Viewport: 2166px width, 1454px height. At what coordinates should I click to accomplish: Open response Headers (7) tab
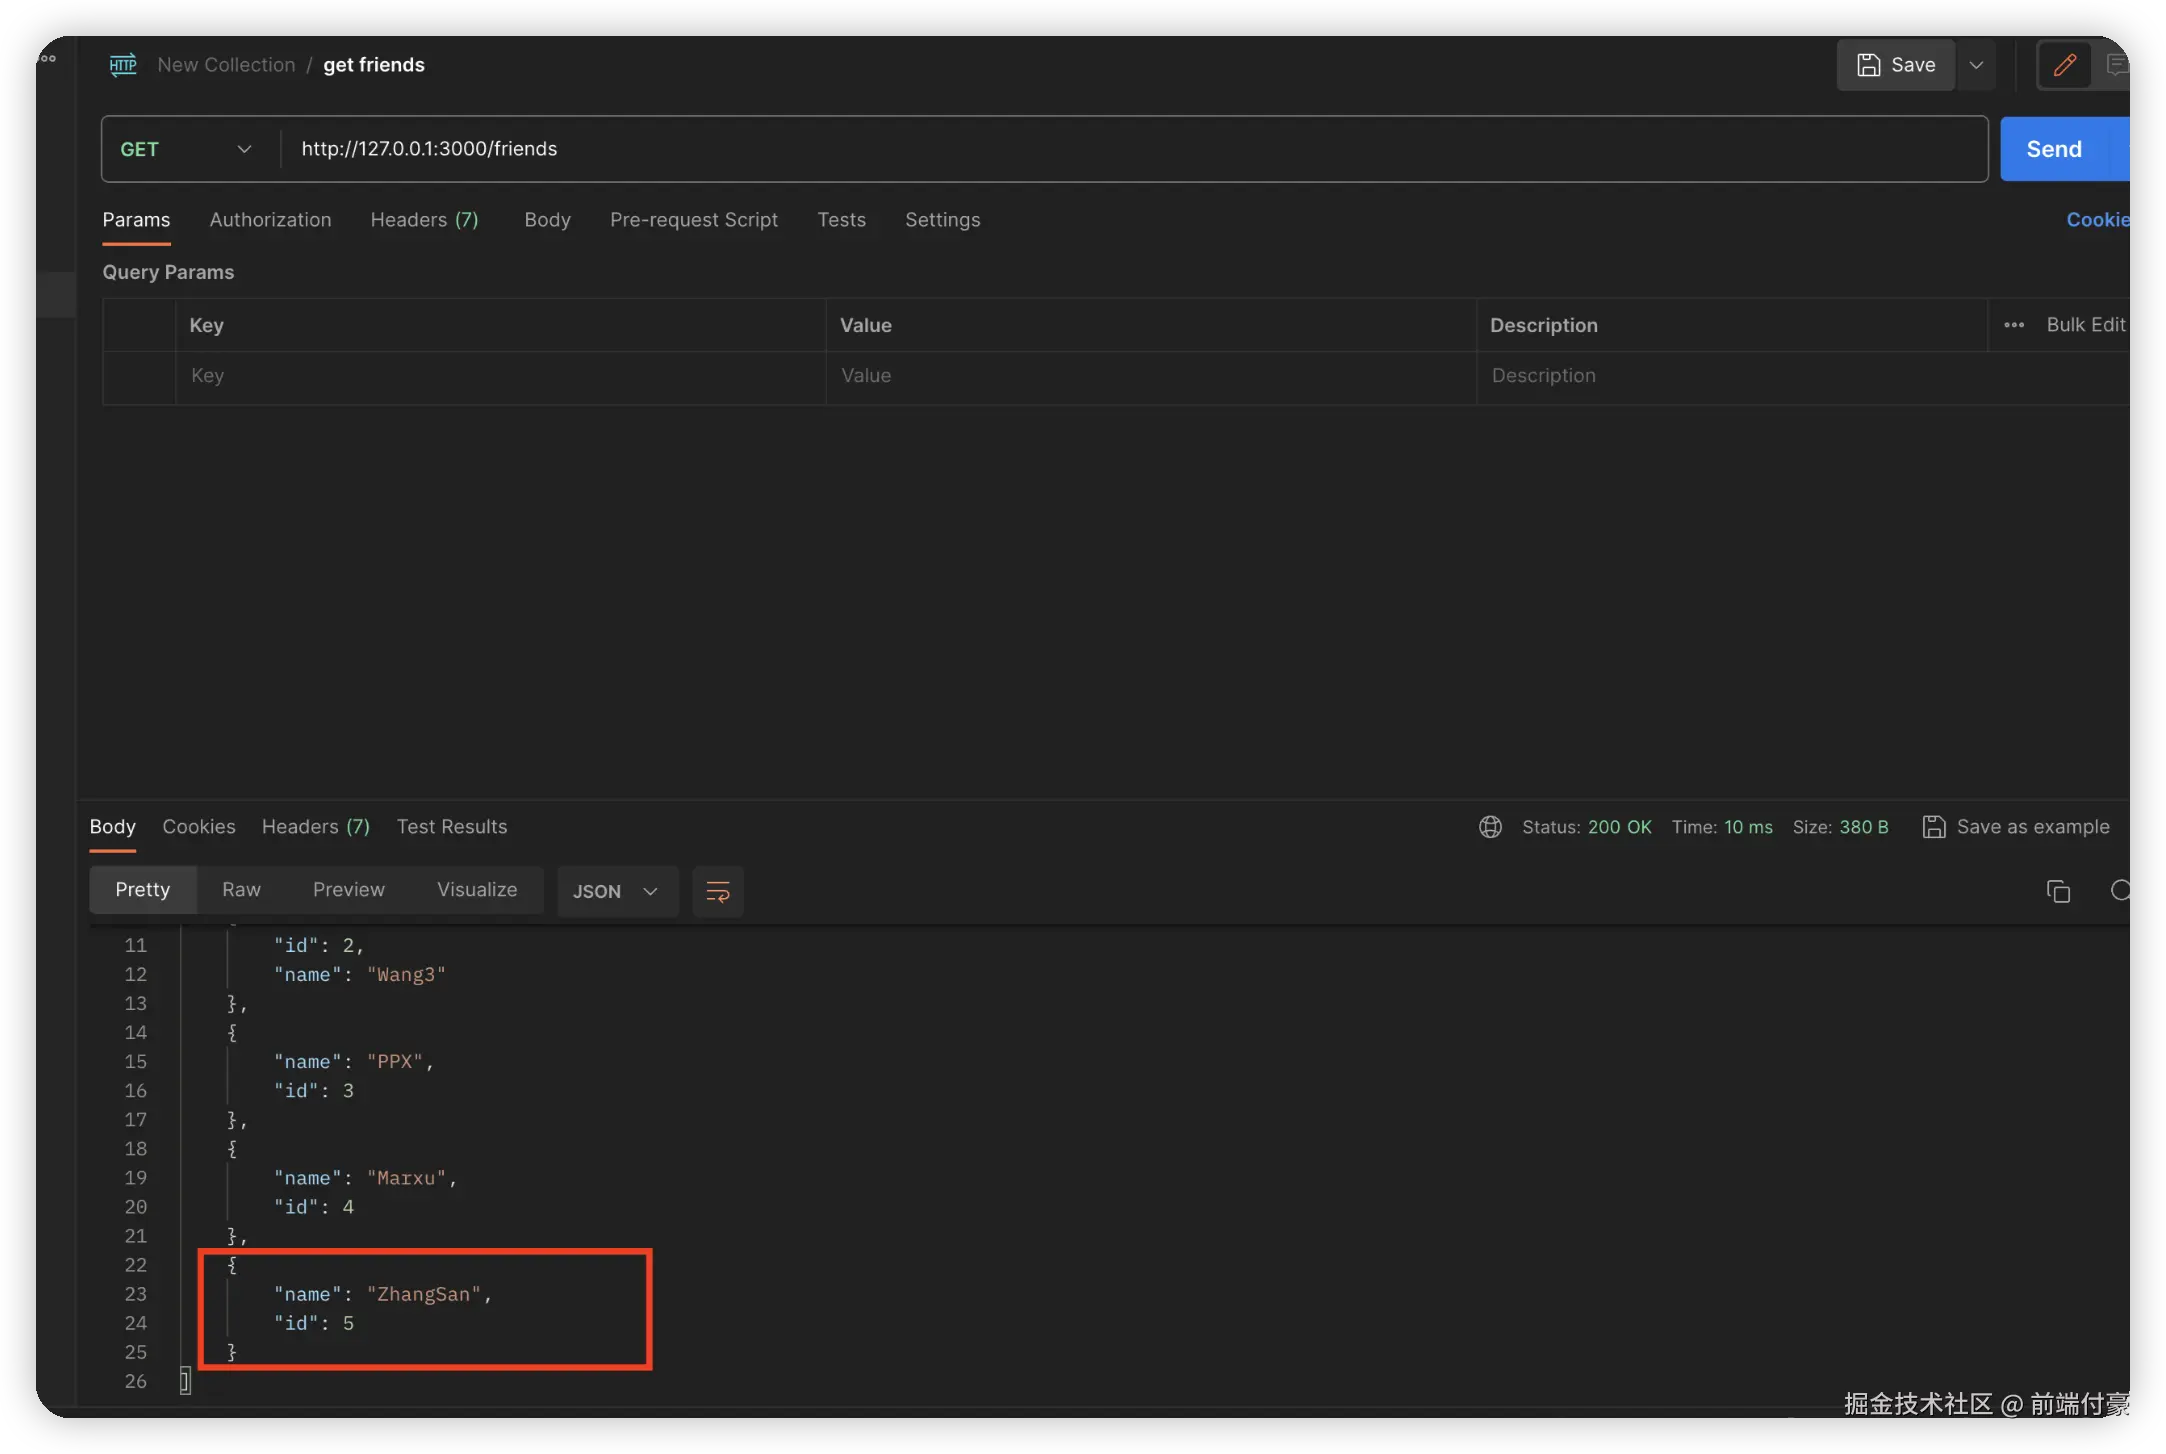pyautogui.click(x=315, y=827)
